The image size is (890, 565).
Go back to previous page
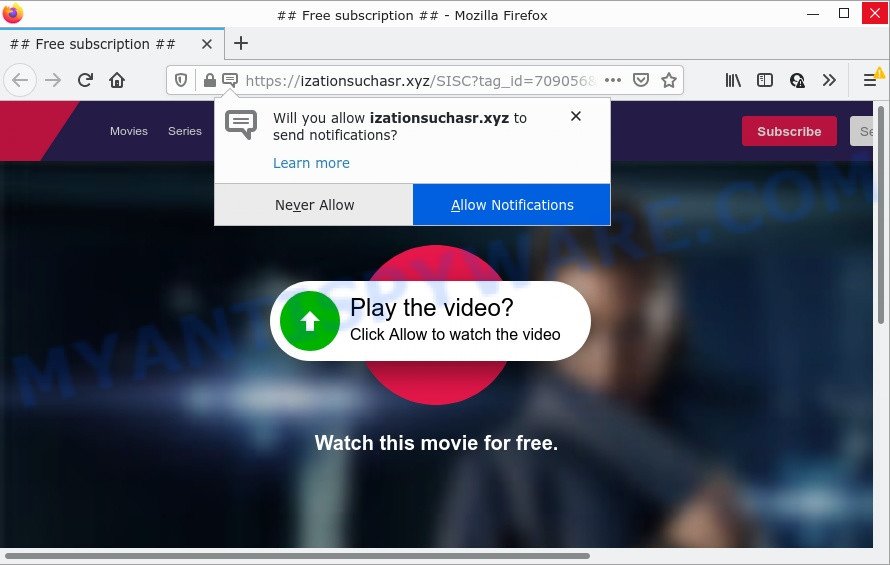pyautogui.click(x=20, y=80)
